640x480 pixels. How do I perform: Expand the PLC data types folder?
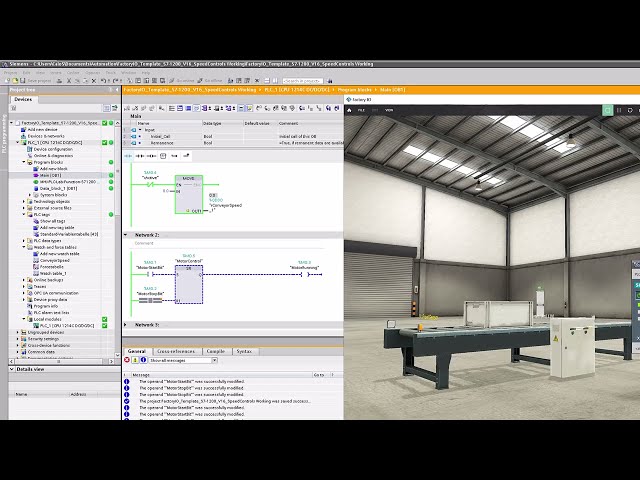click(x=24, y=241)
